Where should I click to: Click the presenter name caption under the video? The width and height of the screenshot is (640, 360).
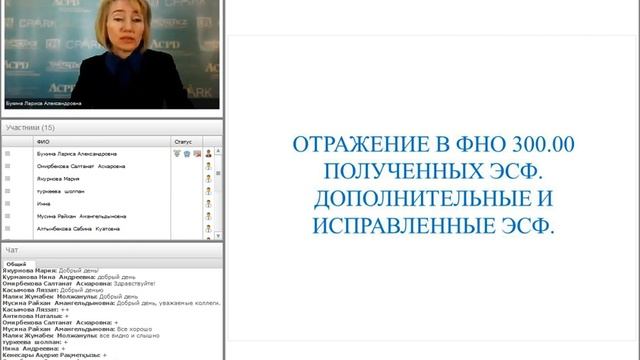44,104
